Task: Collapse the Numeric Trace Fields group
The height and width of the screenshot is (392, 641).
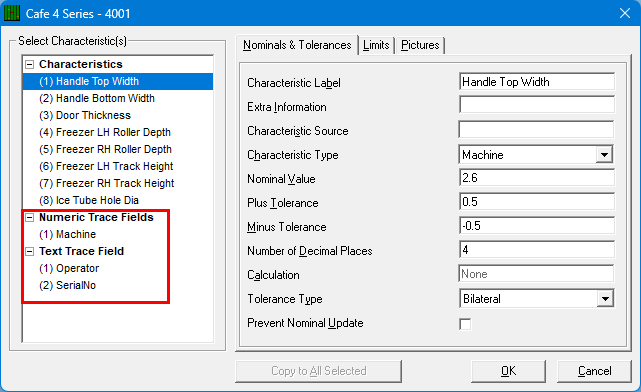Action: pos(29,217)
